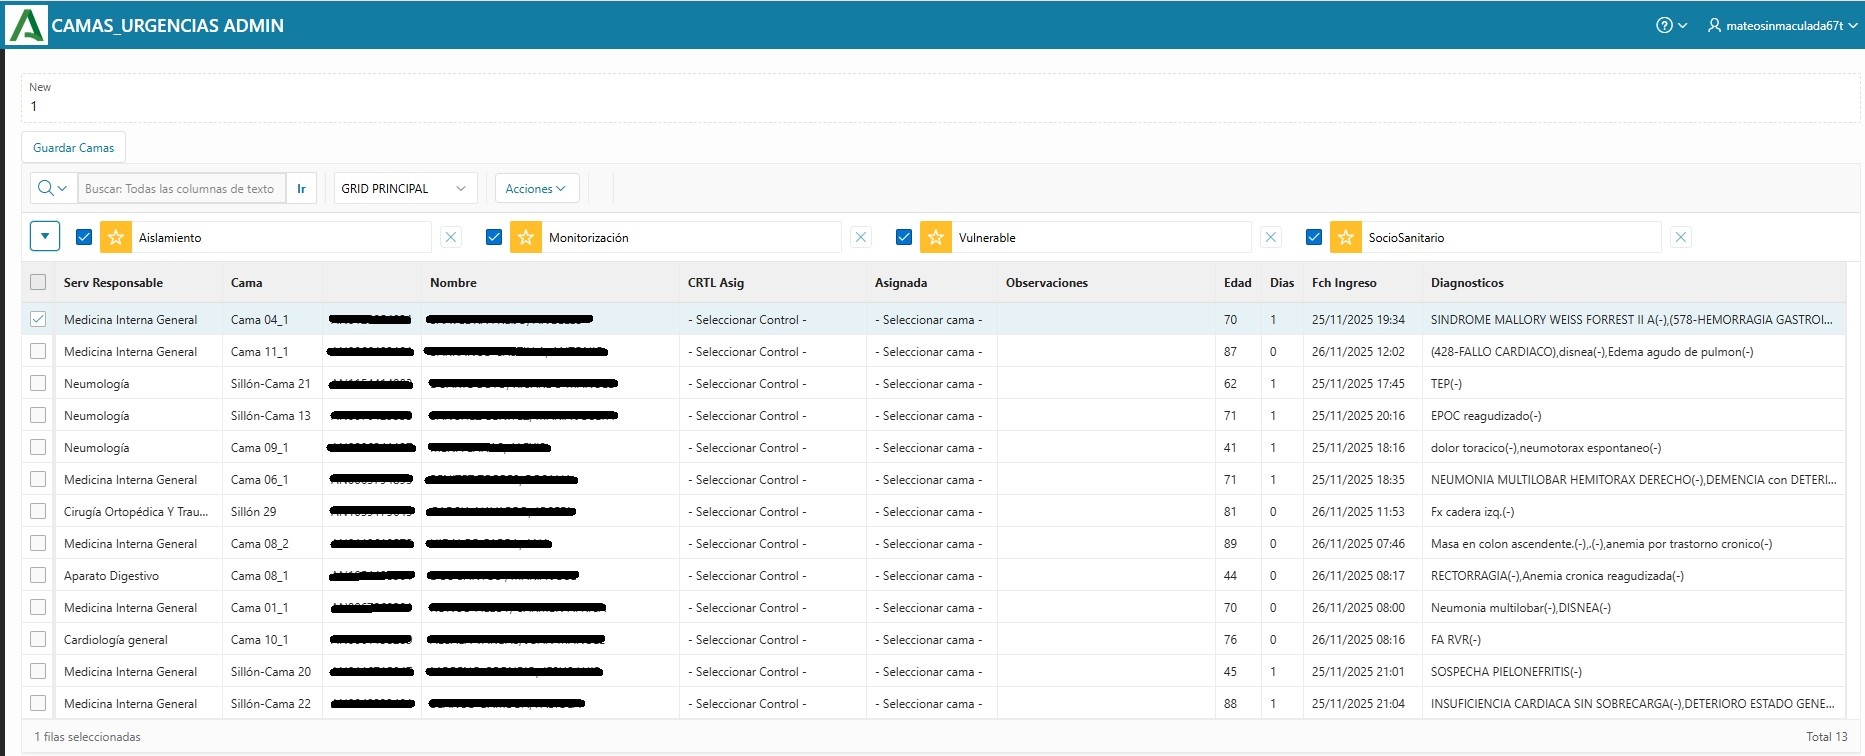
Task: Click the magnifying glass search column selector
Action: 52,188
